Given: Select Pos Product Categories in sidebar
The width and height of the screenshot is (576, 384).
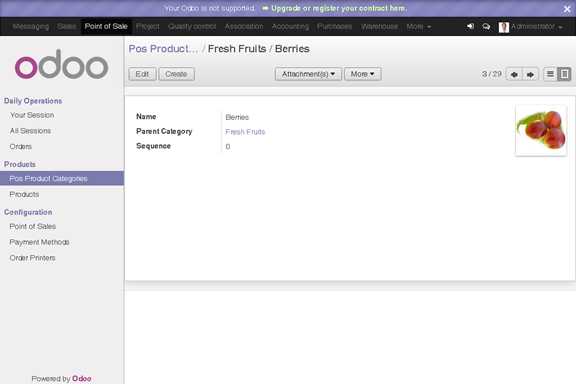Looking at the screenshot, I should click(x=62, y=179).
